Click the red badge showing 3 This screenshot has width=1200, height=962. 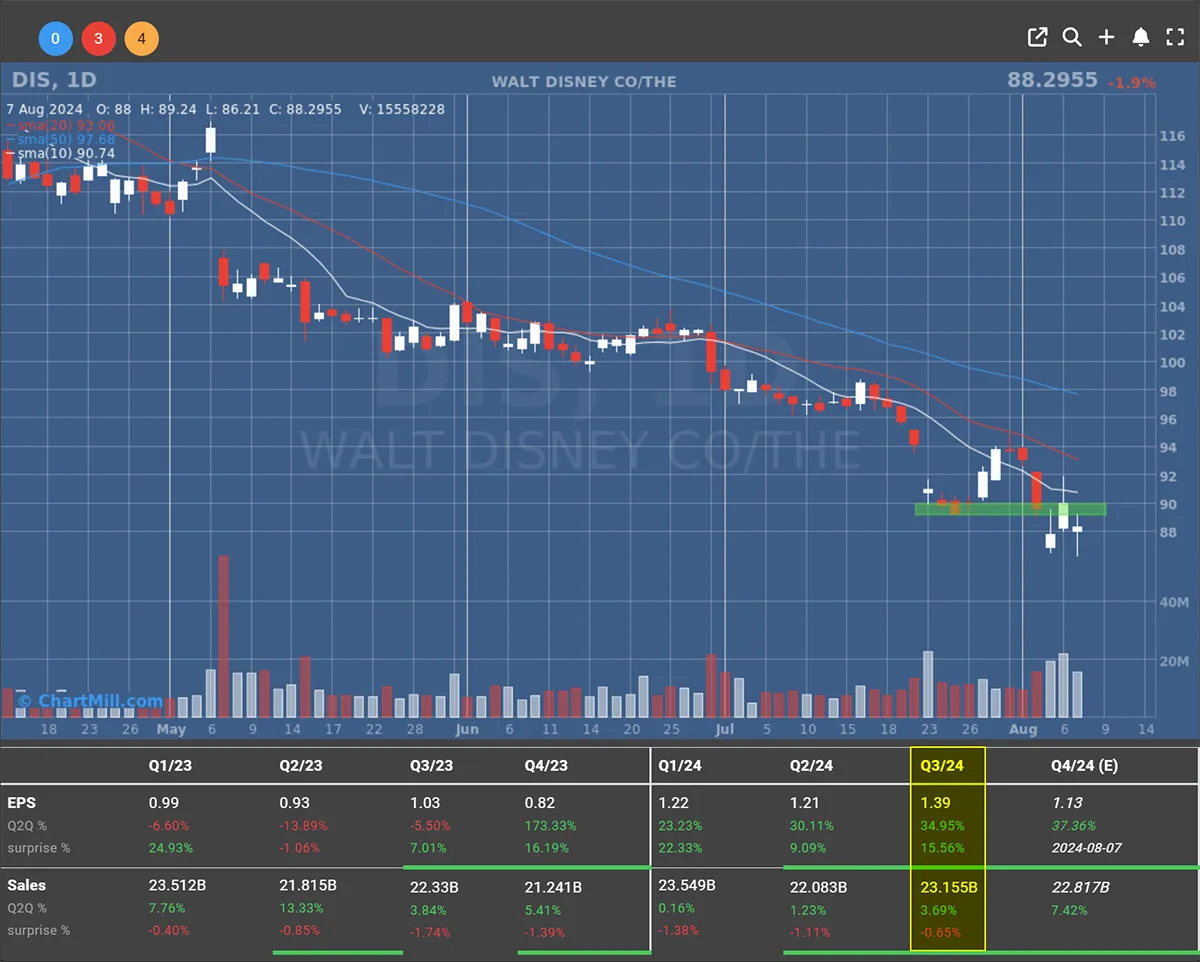click(x=99, y=39)
